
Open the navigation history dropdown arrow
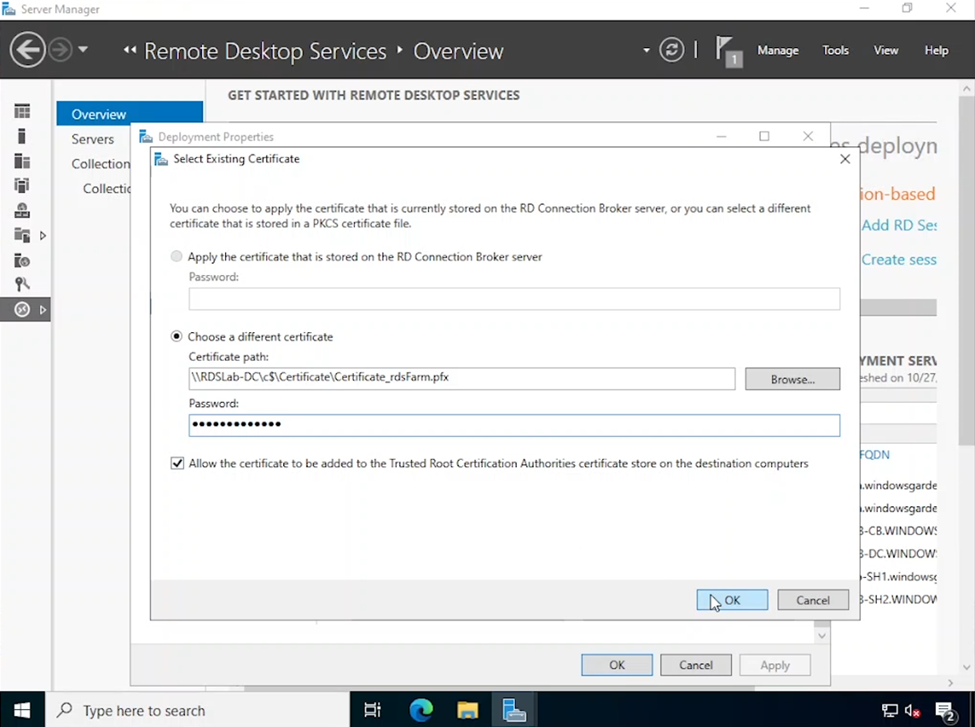83,50
